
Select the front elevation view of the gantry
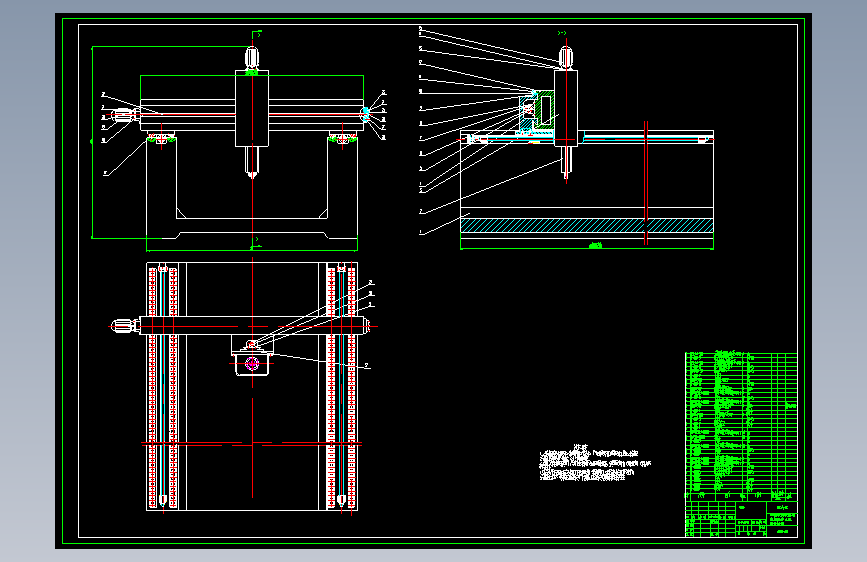point(238,142)
